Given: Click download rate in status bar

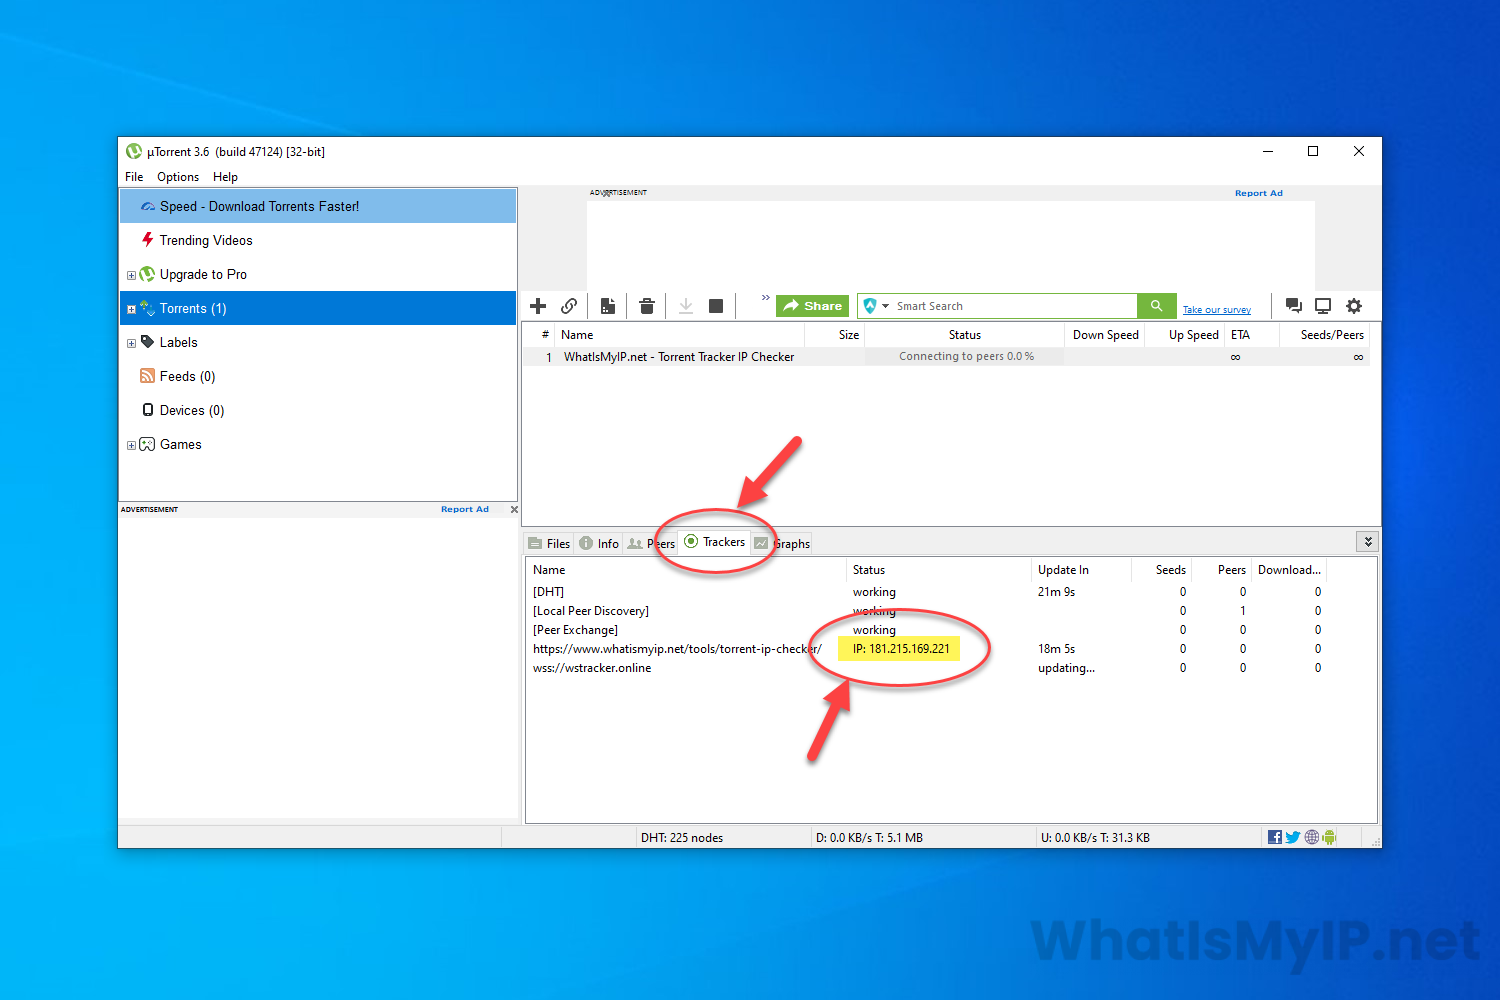Looking at the screenshot, I should click(869, 838).
